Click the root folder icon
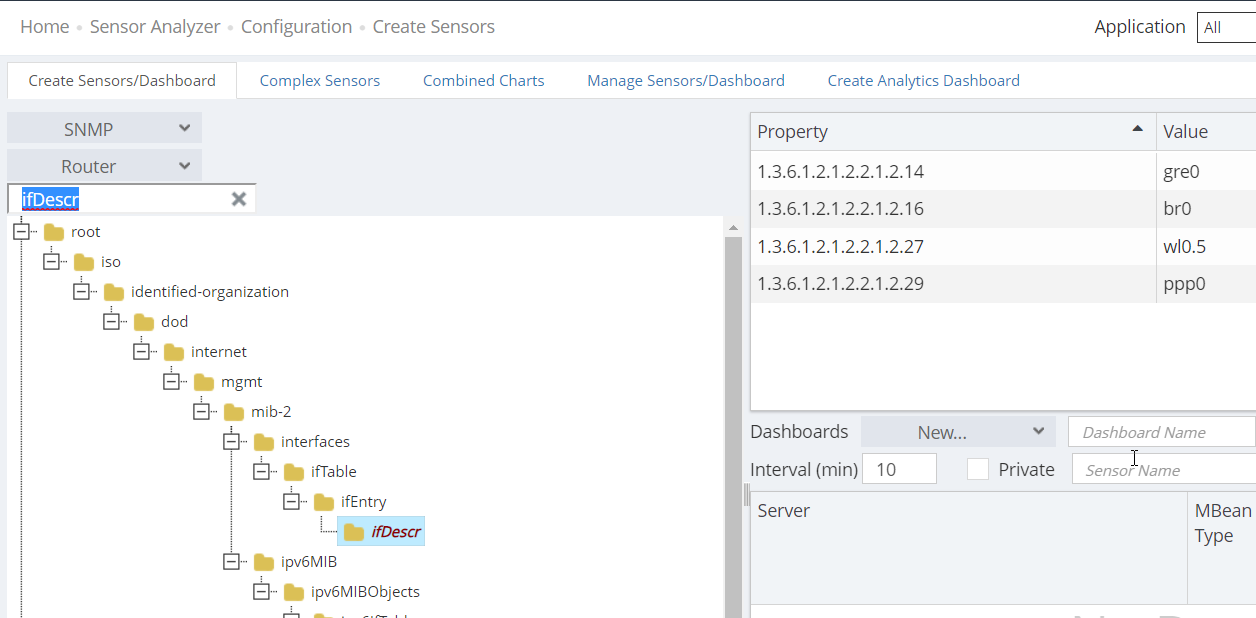Image resolution: width=1256 pixels, height=618 pixels. pos(54,232)
